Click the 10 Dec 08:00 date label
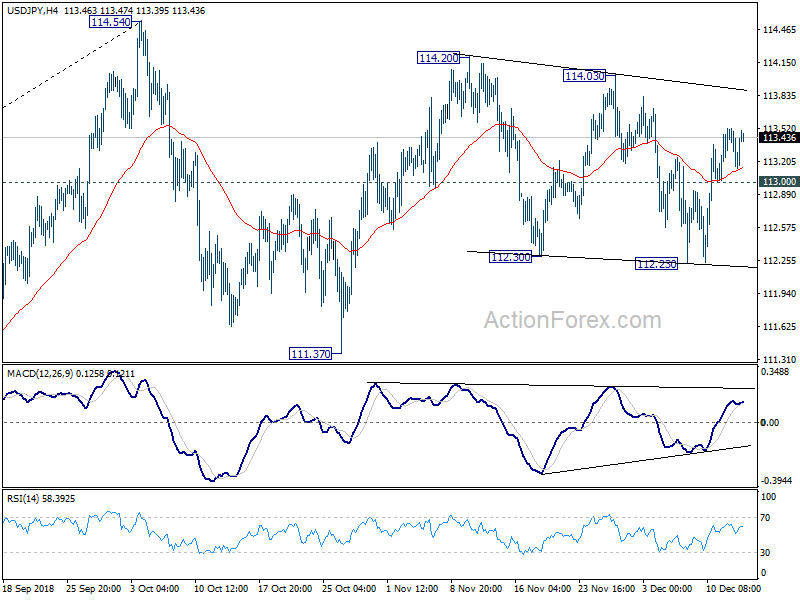 coord(733,588)
